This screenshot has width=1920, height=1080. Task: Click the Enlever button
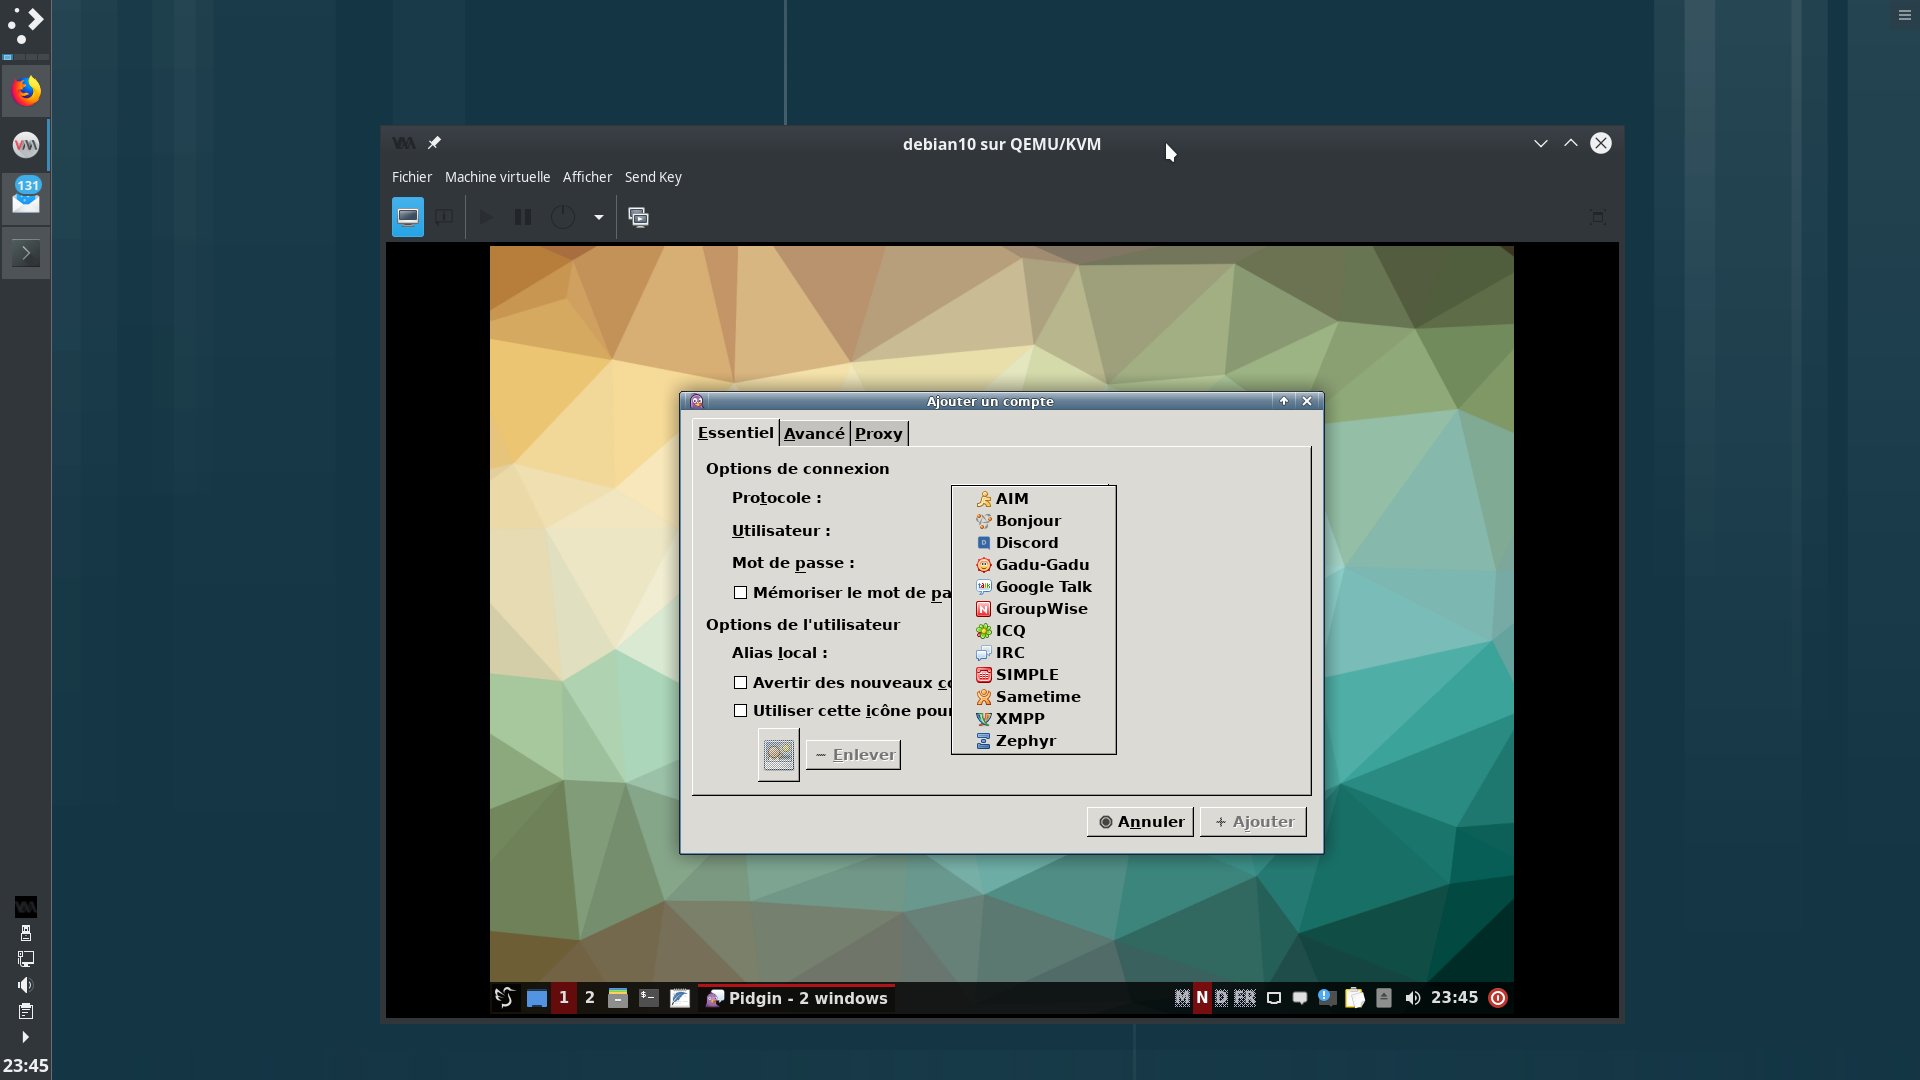[x=854, y=755]
